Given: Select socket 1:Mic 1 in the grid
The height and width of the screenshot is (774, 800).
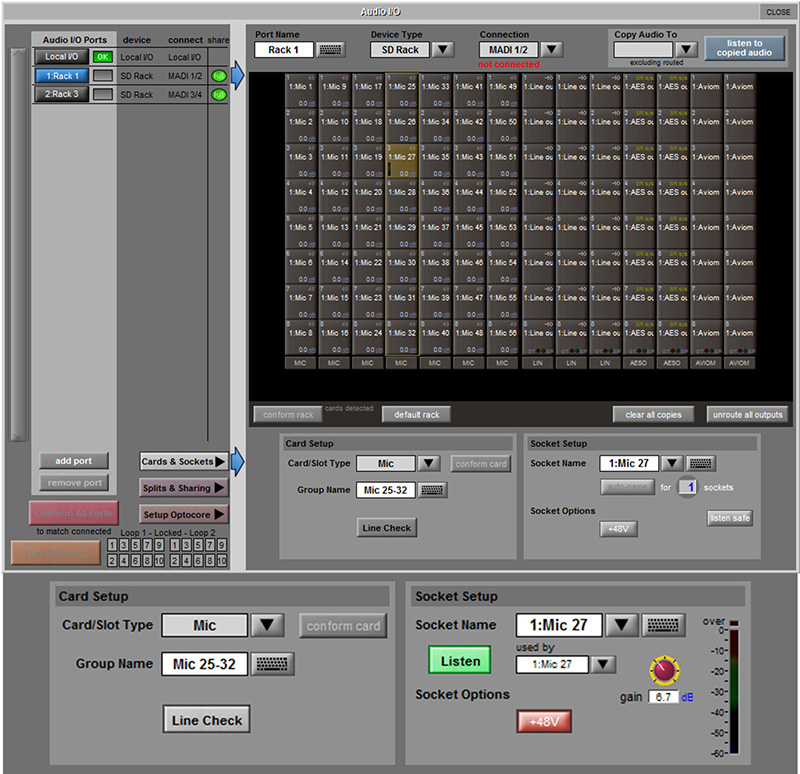Looking at the screenshot, I should [x=301, y=90].
